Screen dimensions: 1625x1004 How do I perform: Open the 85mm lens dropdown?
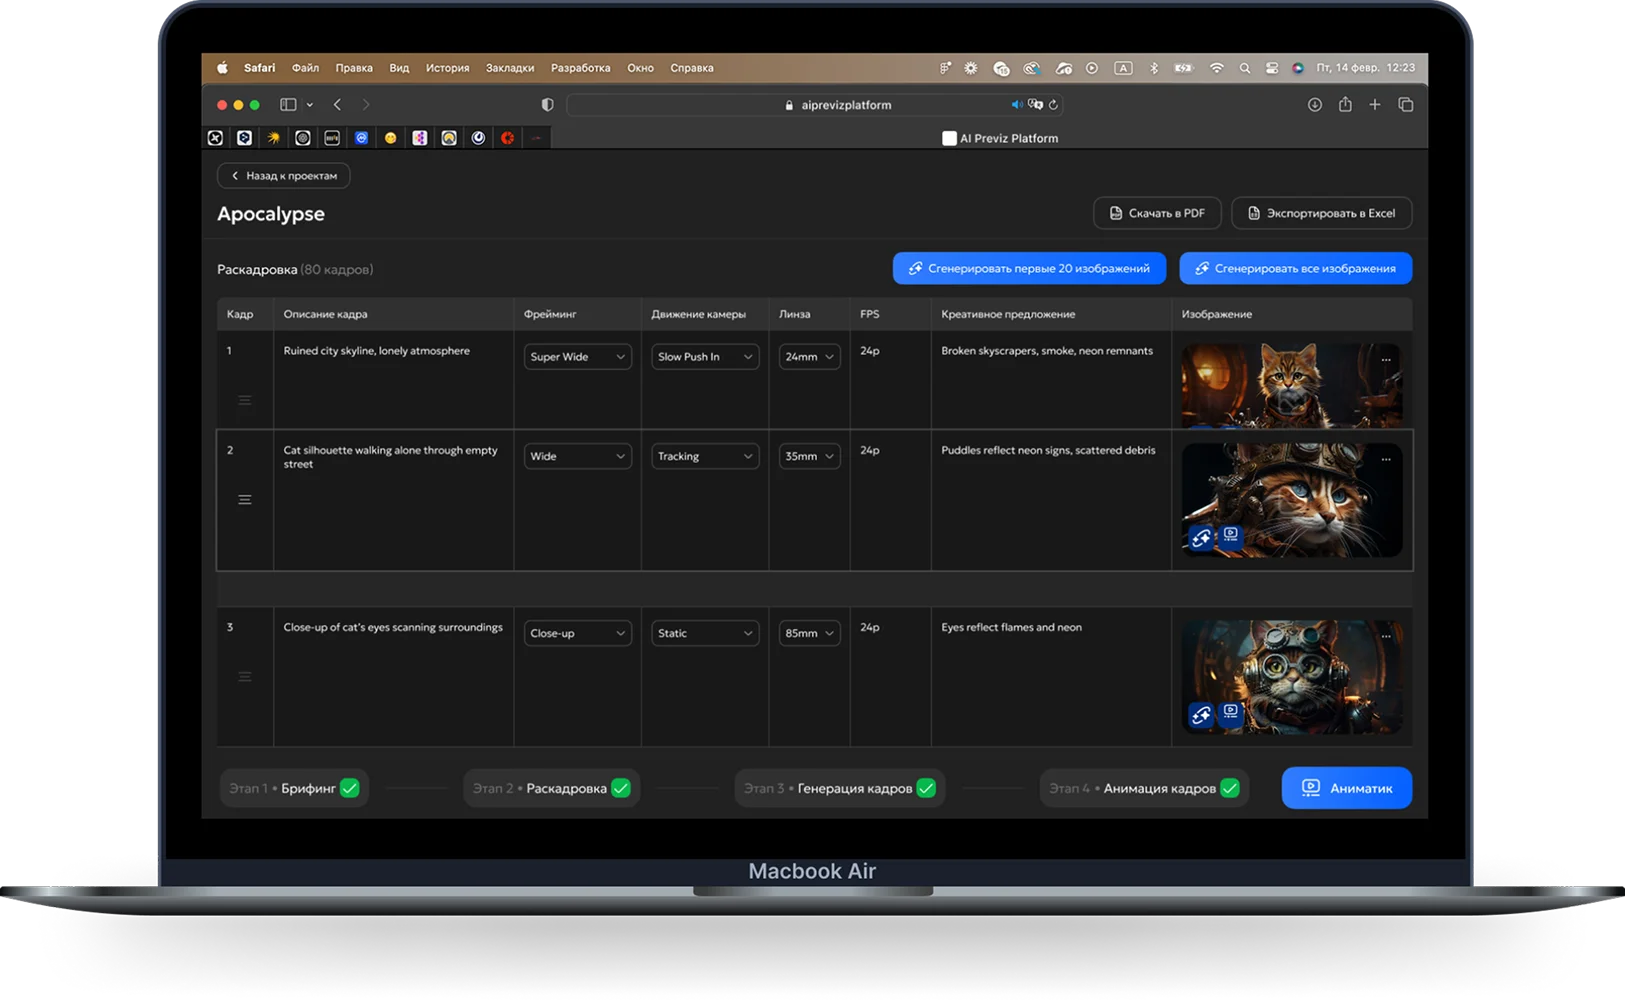click(x=809, y=633)
